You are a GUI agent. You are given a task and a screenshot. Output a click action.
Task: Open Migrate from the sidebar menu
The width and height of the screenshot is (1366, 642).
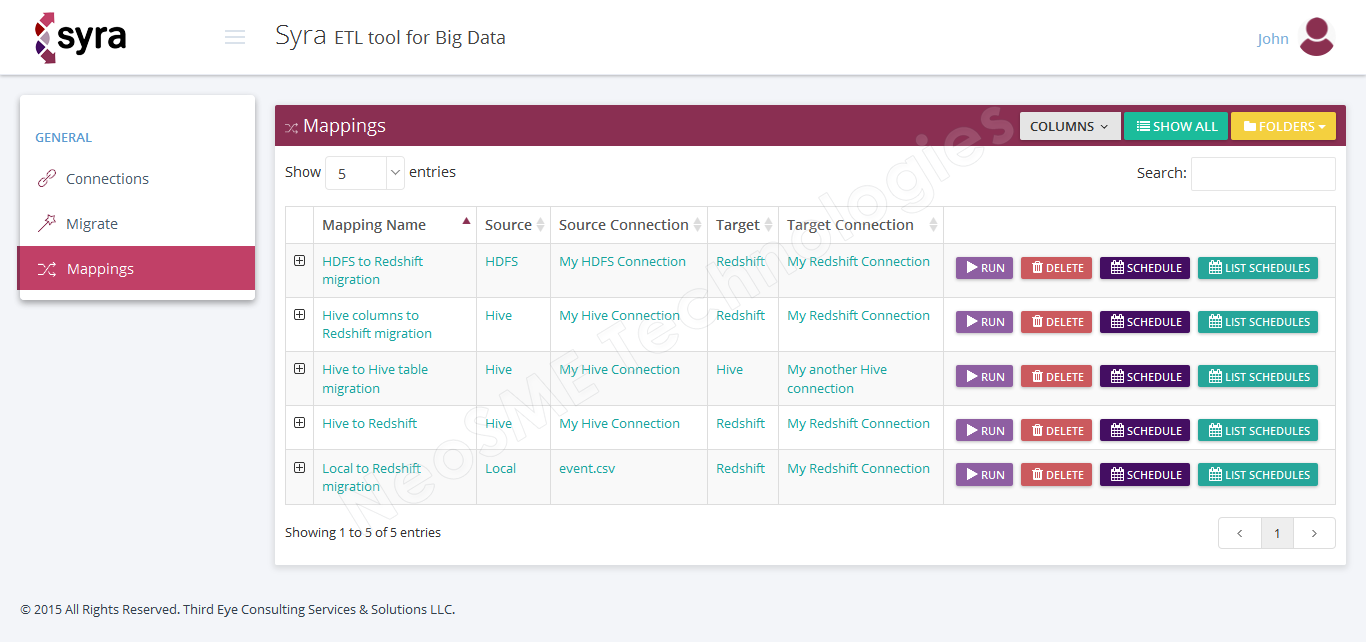tap(92, 224)
